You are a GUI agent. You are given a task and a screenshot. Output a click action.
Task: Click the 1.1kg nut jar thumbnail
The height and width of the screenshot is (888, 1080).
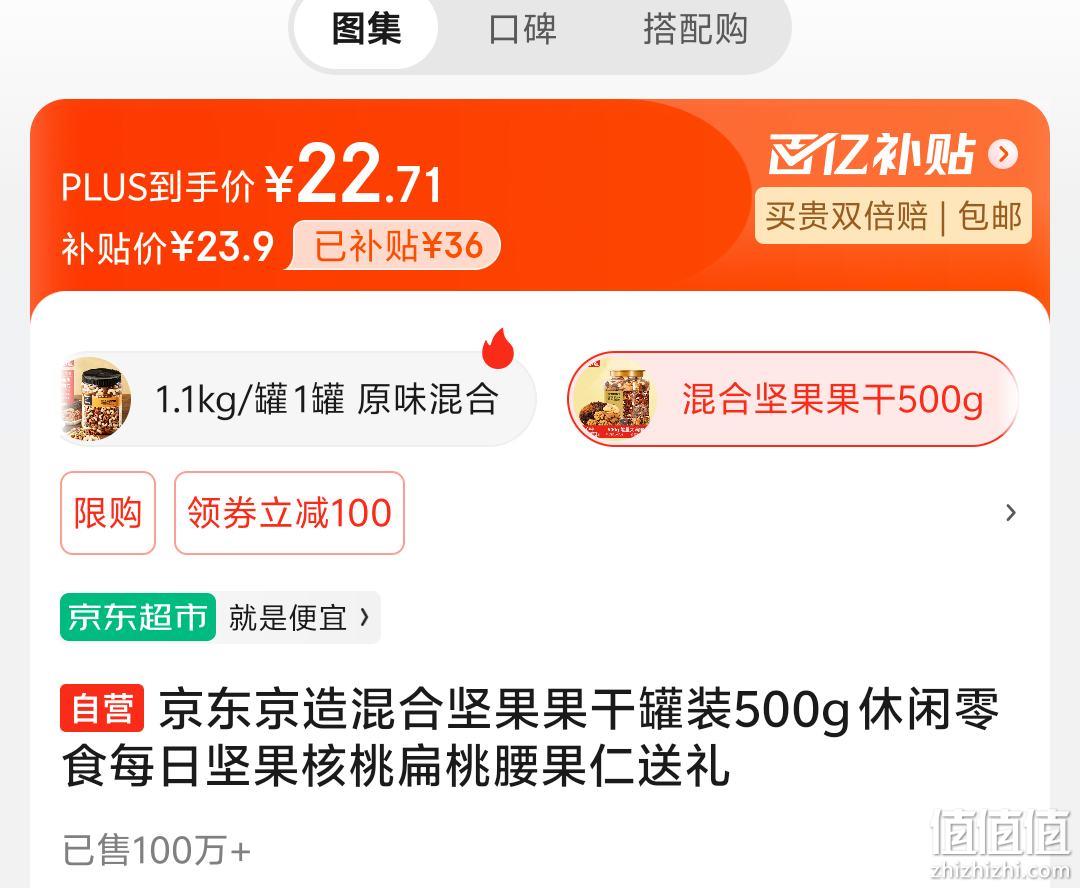[96, 399]
